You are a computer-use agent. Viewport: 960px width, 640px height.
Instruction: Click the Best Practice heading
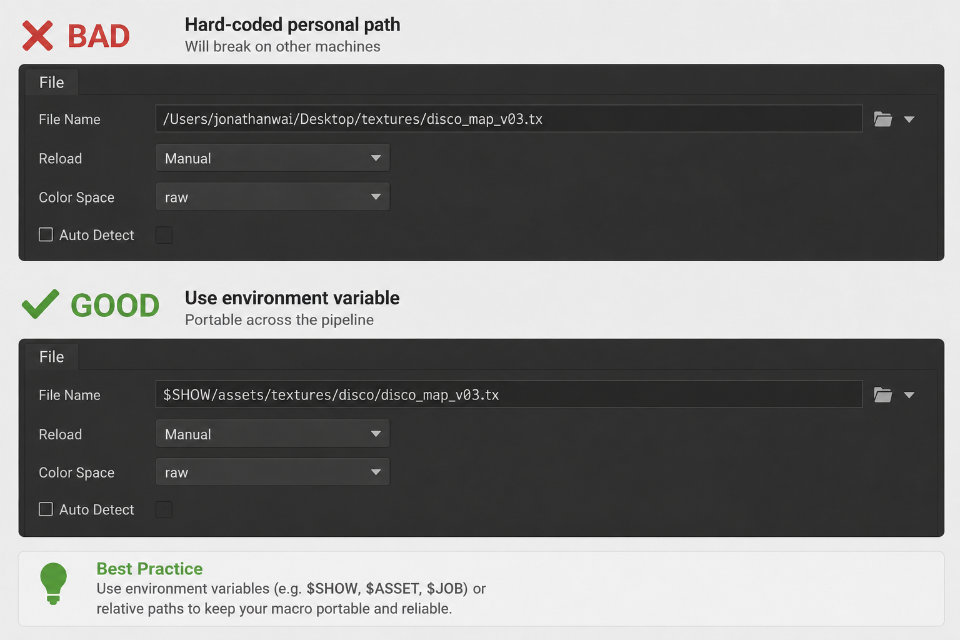[149, 568]
